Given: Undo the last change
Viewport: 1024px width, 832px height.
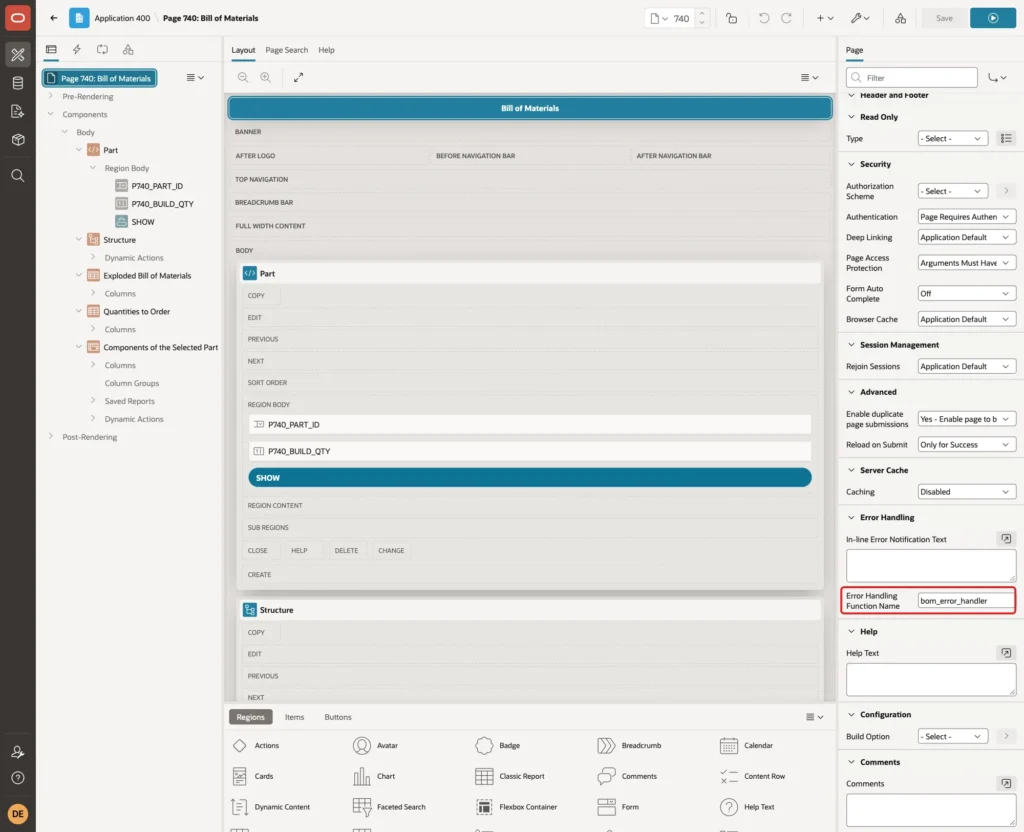Looking at the screenshot, I should click(764, 18).
